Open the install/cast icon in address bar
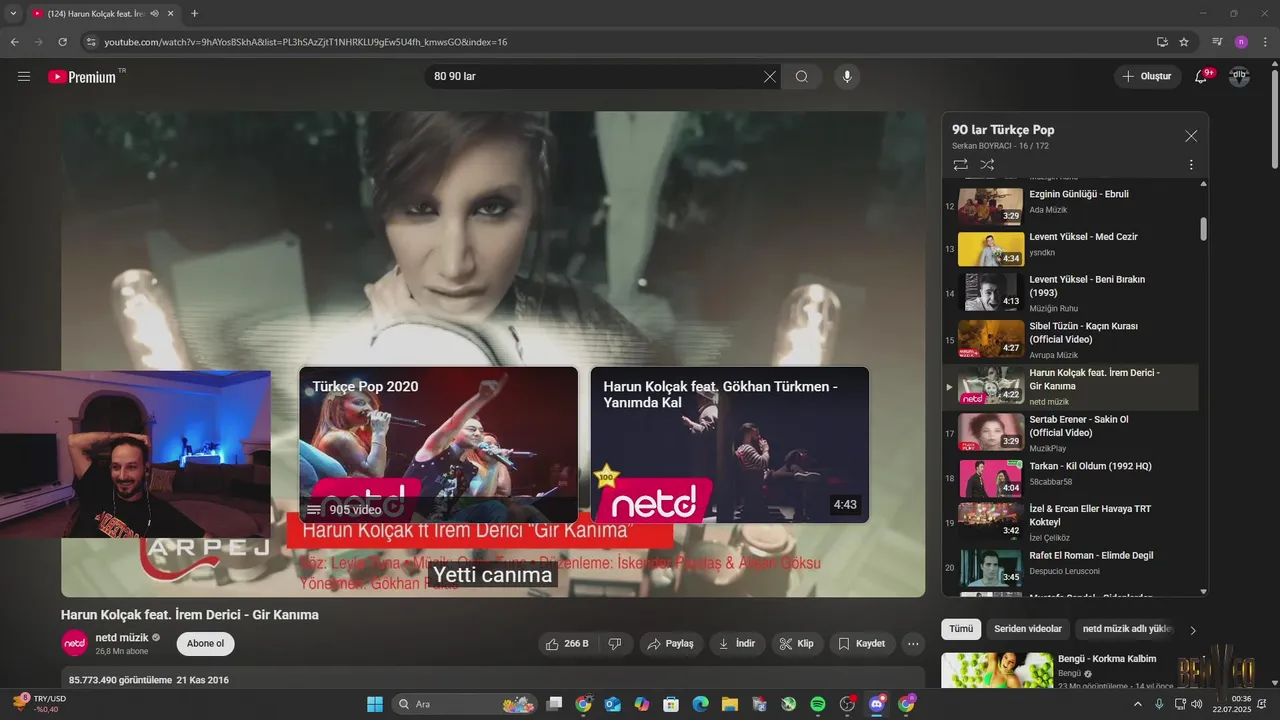 1162,42
